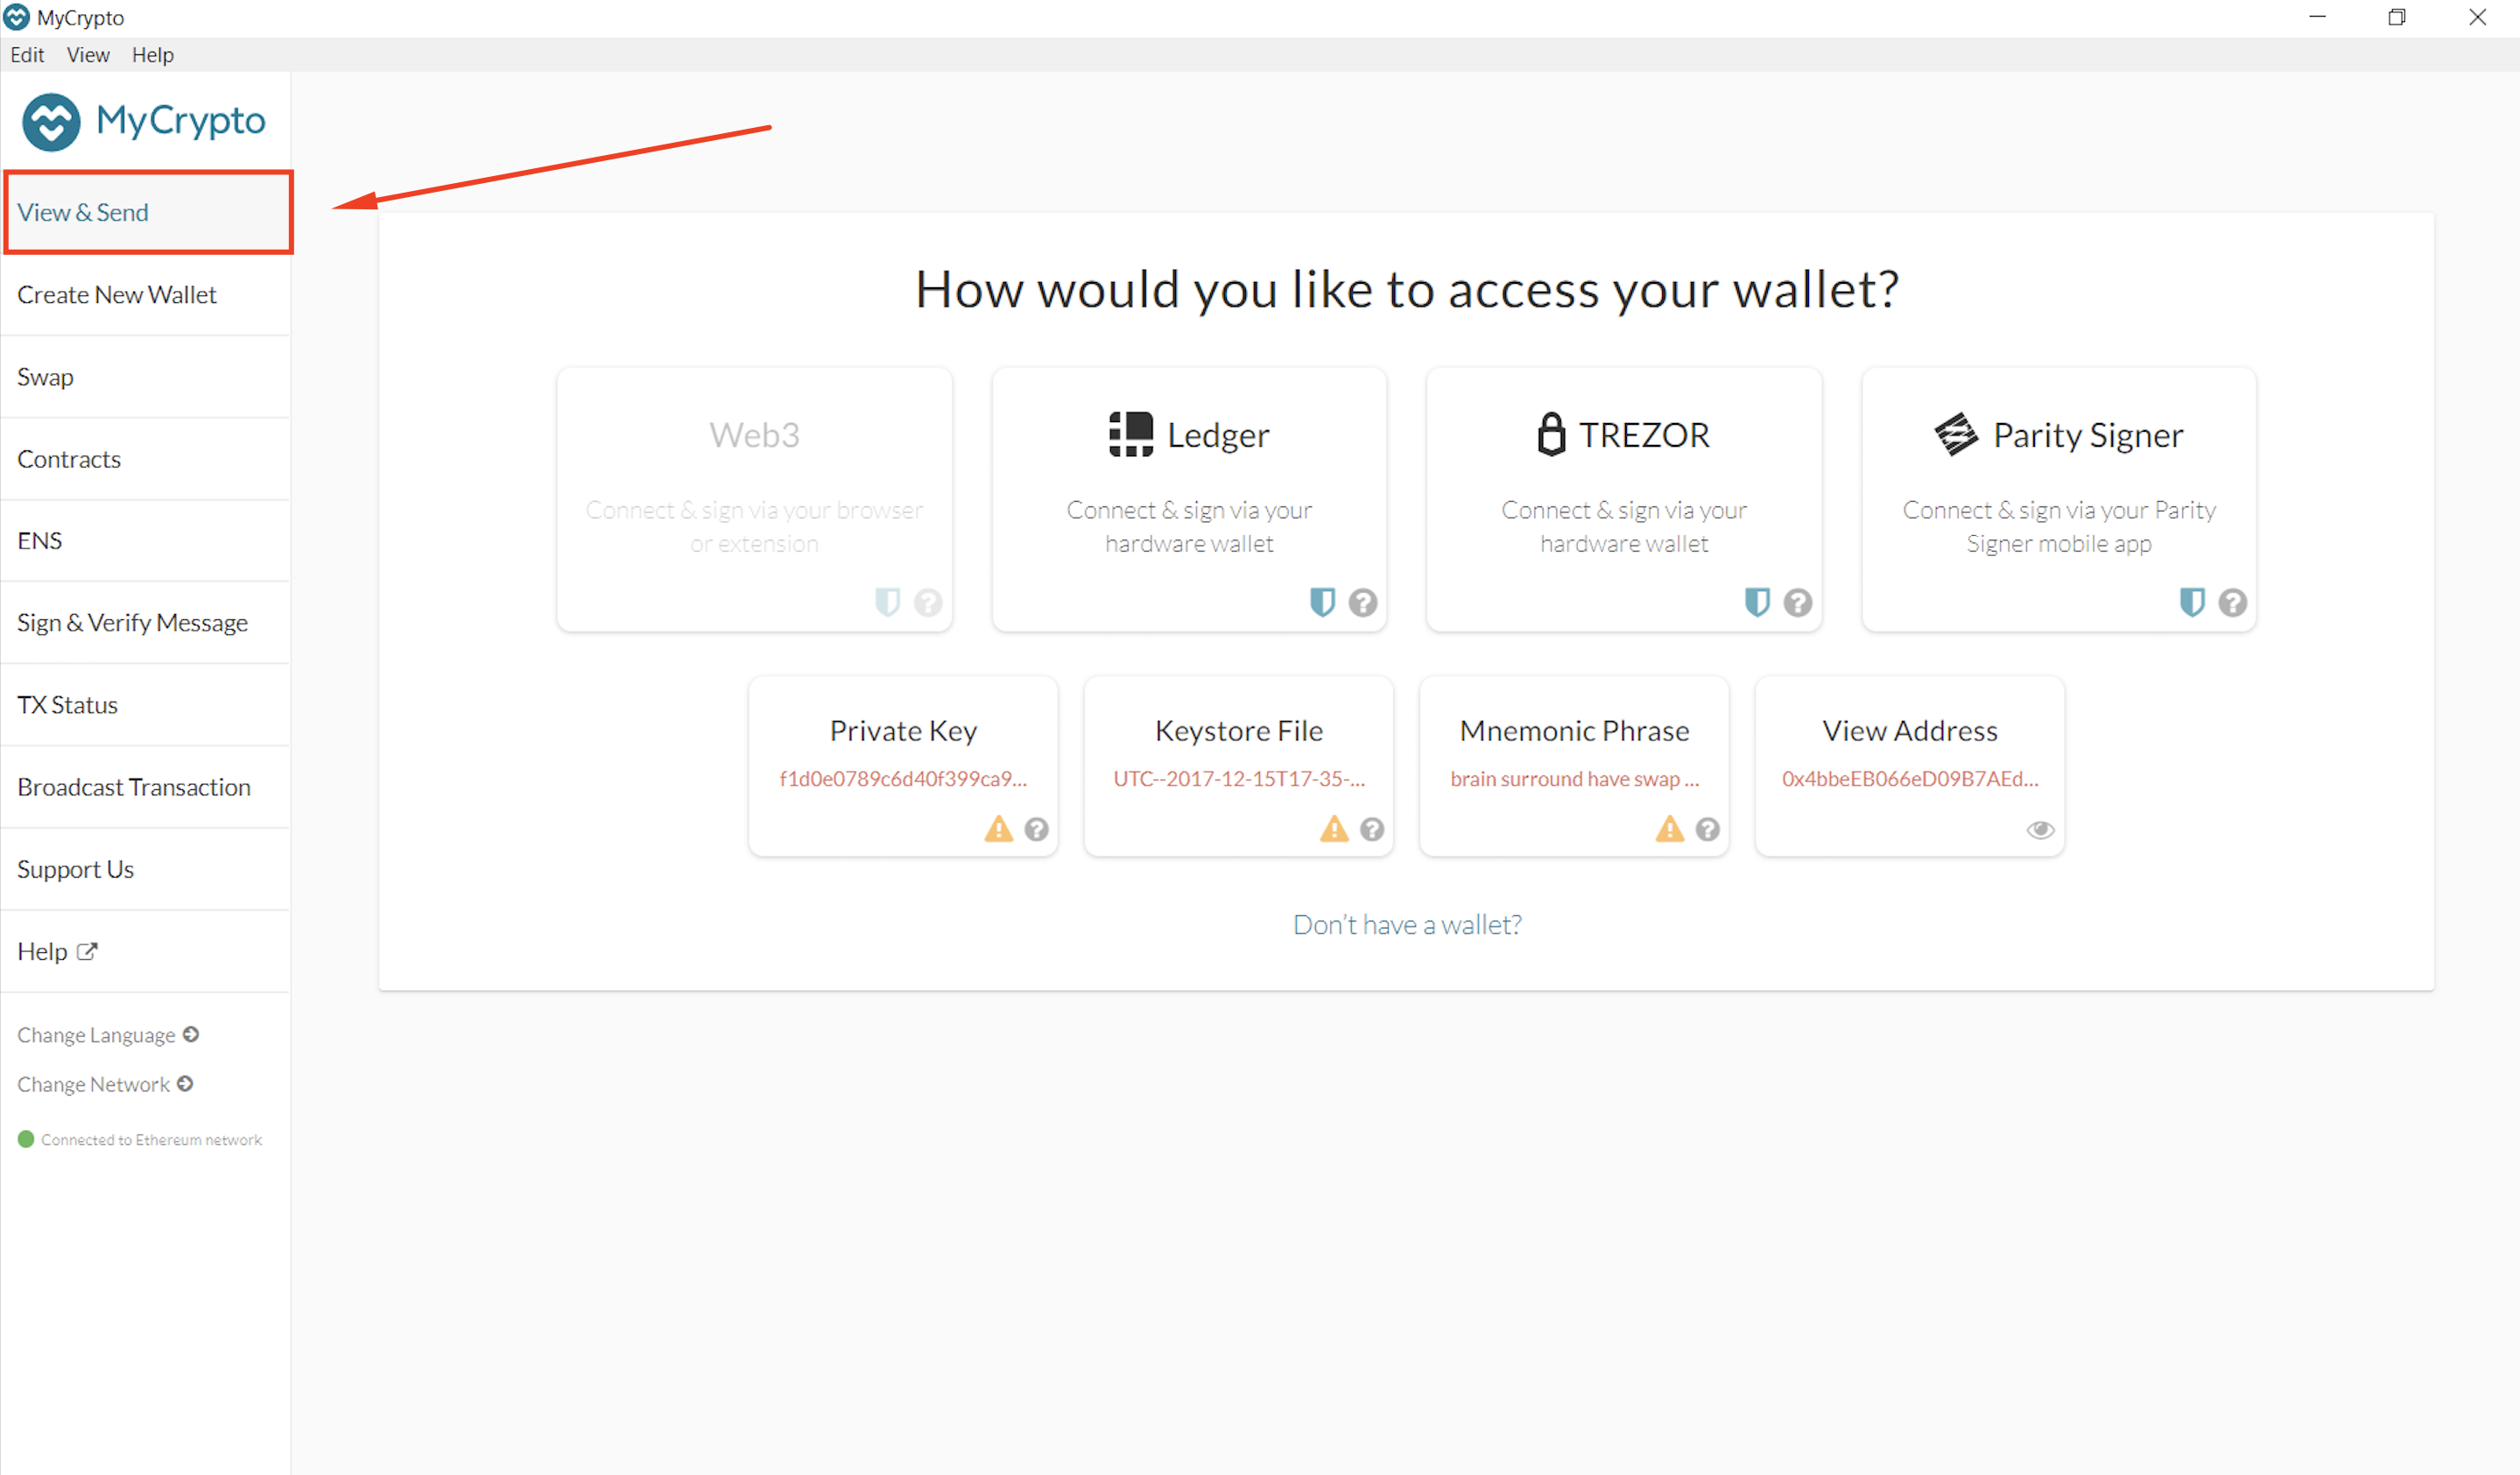Screen dimensions: 2520x1475
Task: Click the shield icon on Parity Signer card
Action: (x=2192, y=602)
